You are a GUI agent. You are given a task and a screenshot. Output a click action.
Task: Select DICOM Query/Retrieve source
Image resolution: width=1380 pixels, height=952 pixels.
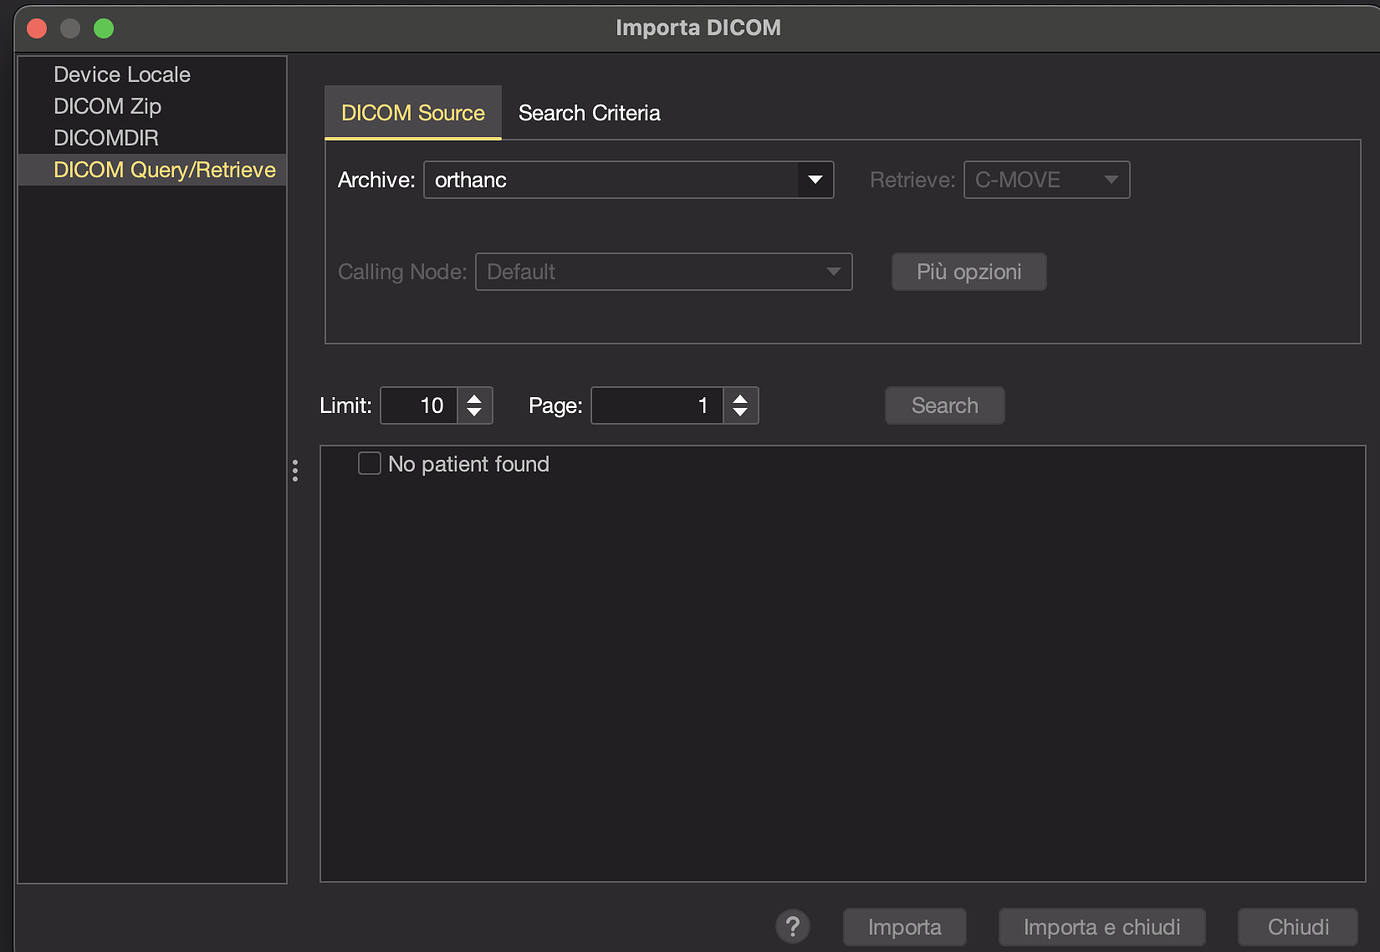[x=164, y=169]
